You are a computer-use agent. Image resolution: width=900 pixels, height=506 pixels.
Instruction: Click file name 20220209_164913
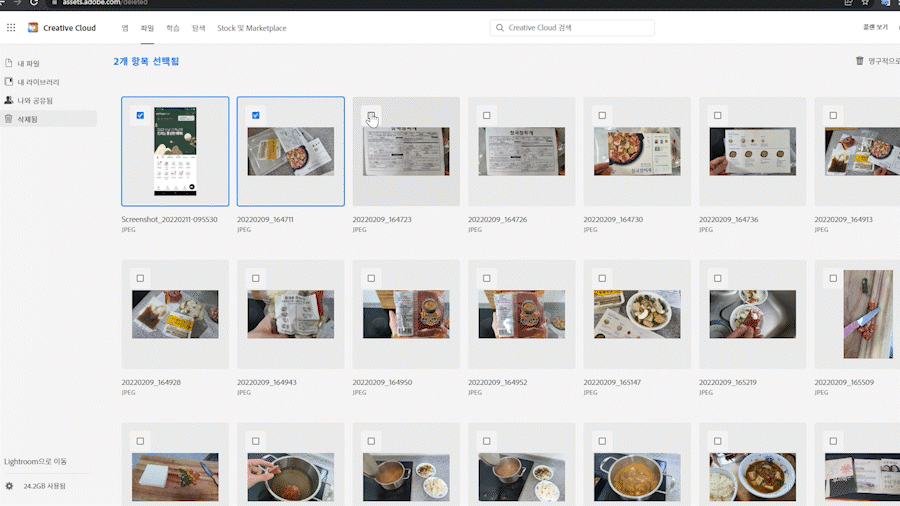(x=843, y=219)
